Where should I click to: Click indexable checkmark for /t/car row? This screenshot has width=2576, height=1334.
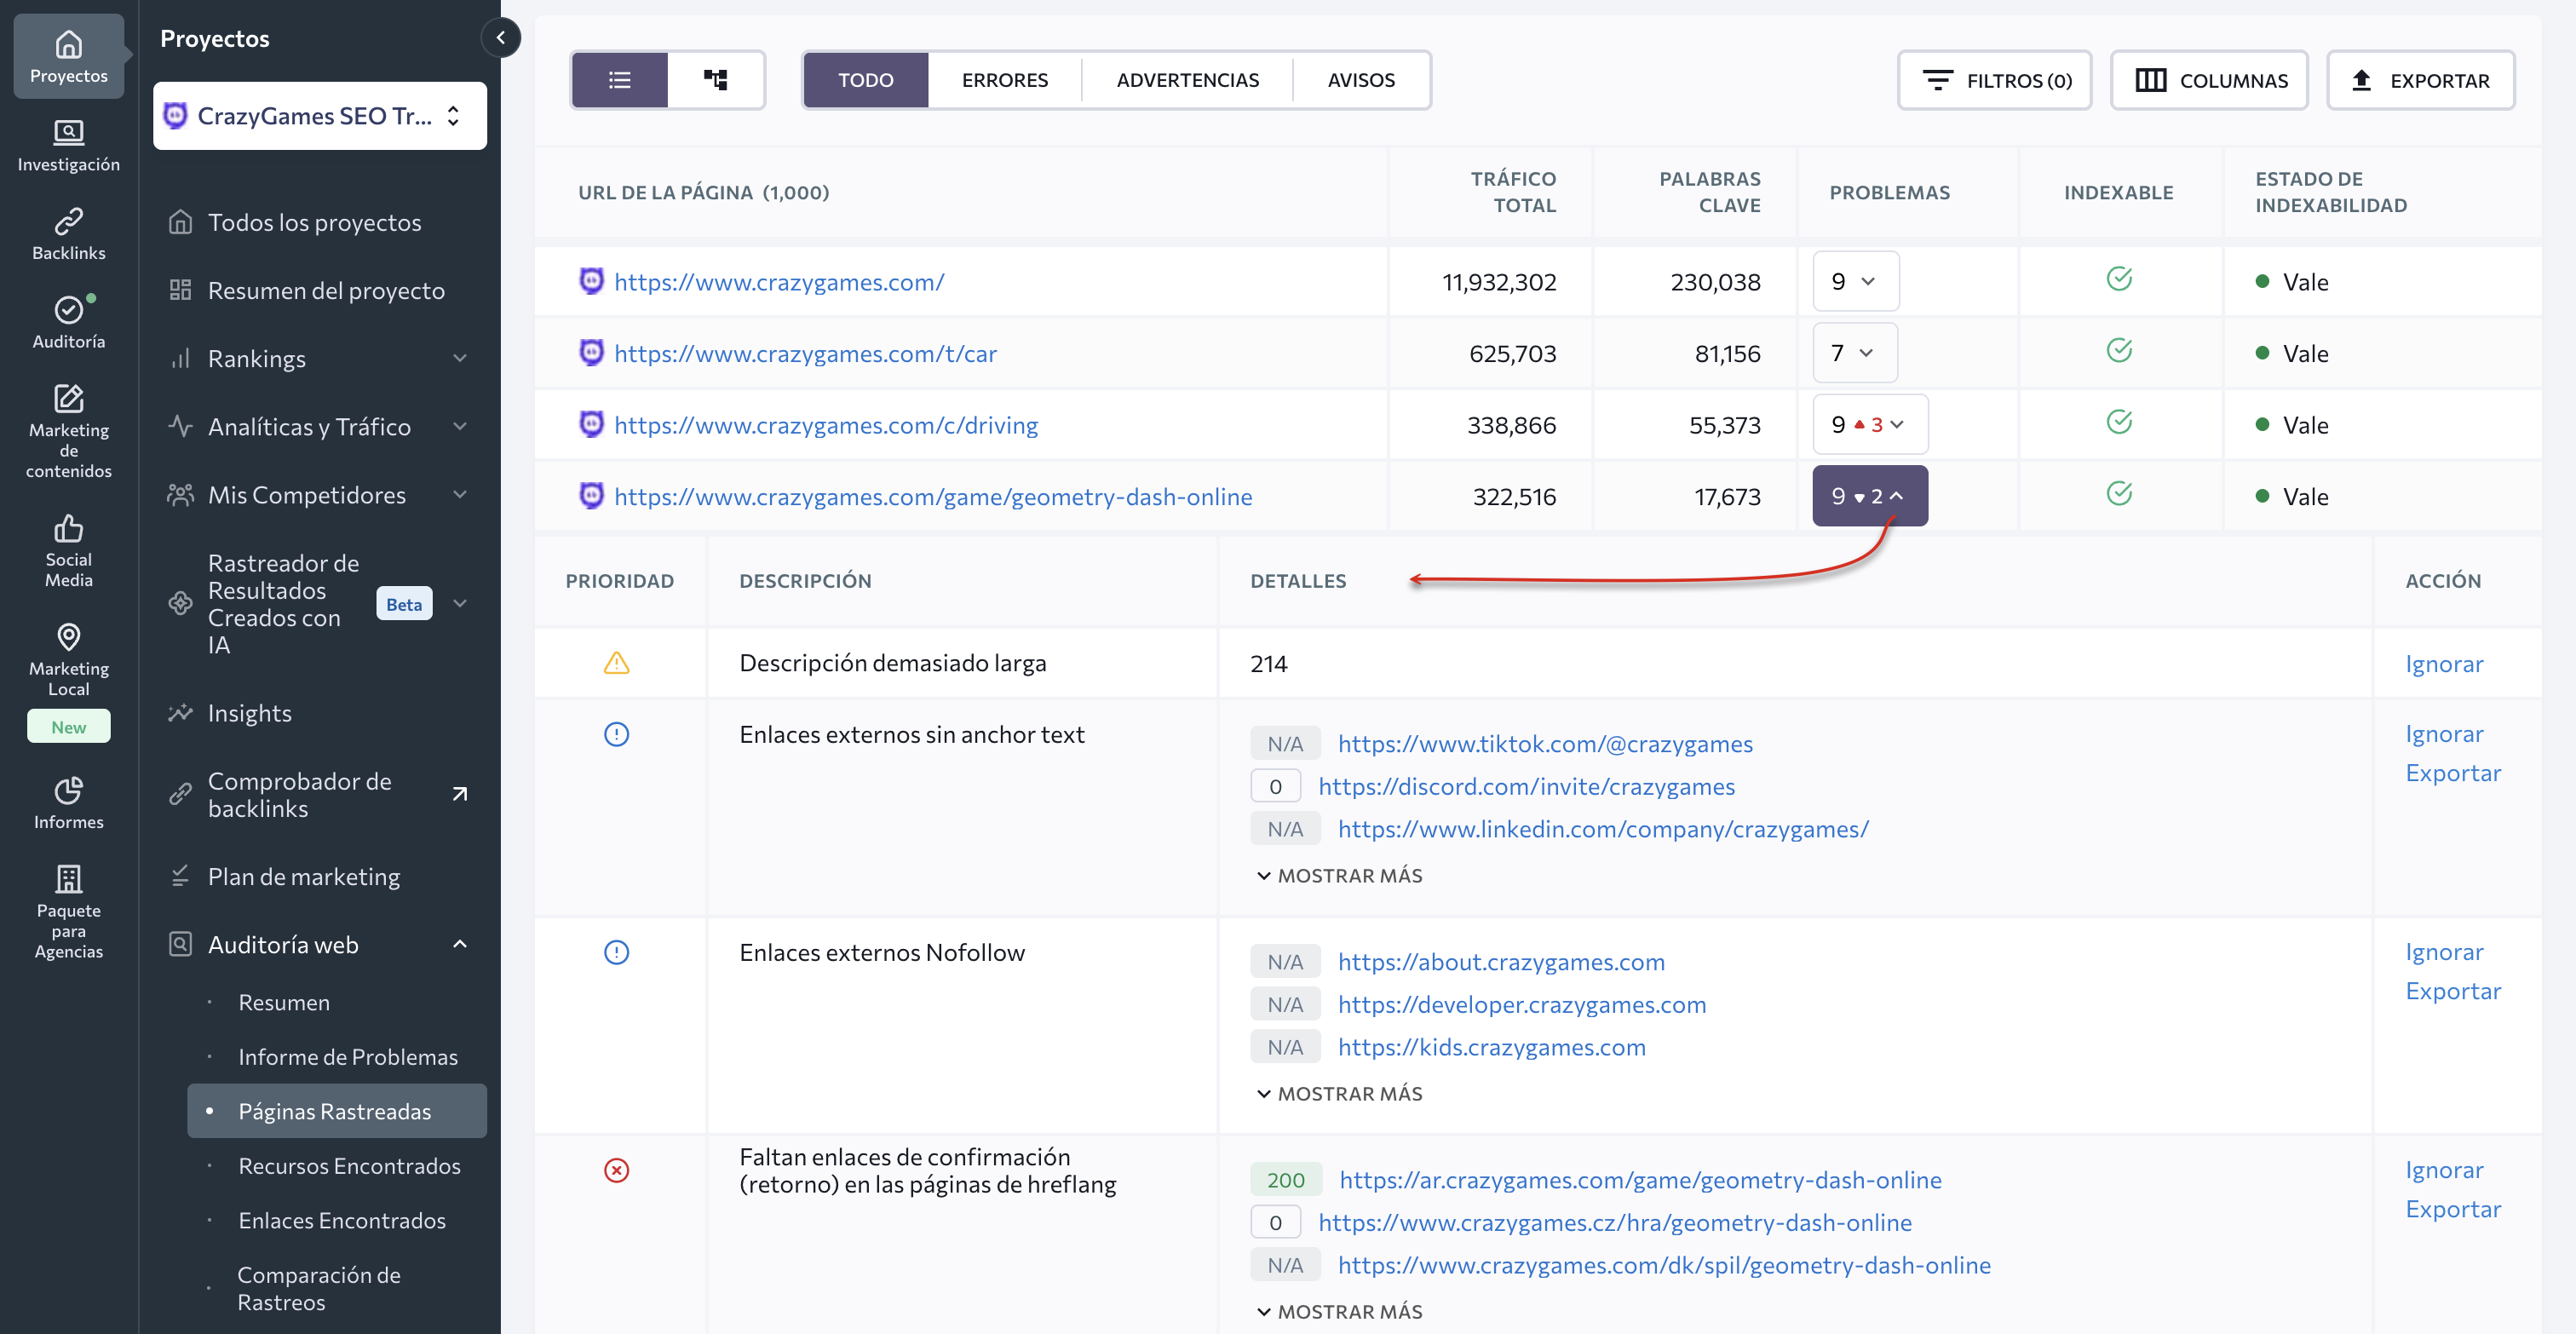[x=2119, y=351]
